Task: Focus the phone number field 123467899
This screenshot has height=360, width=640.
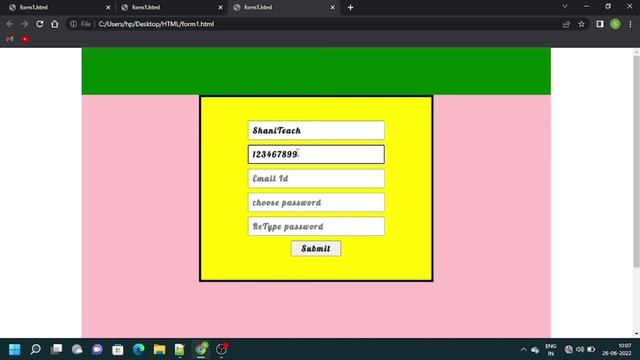Action: [x=316, y=154]
